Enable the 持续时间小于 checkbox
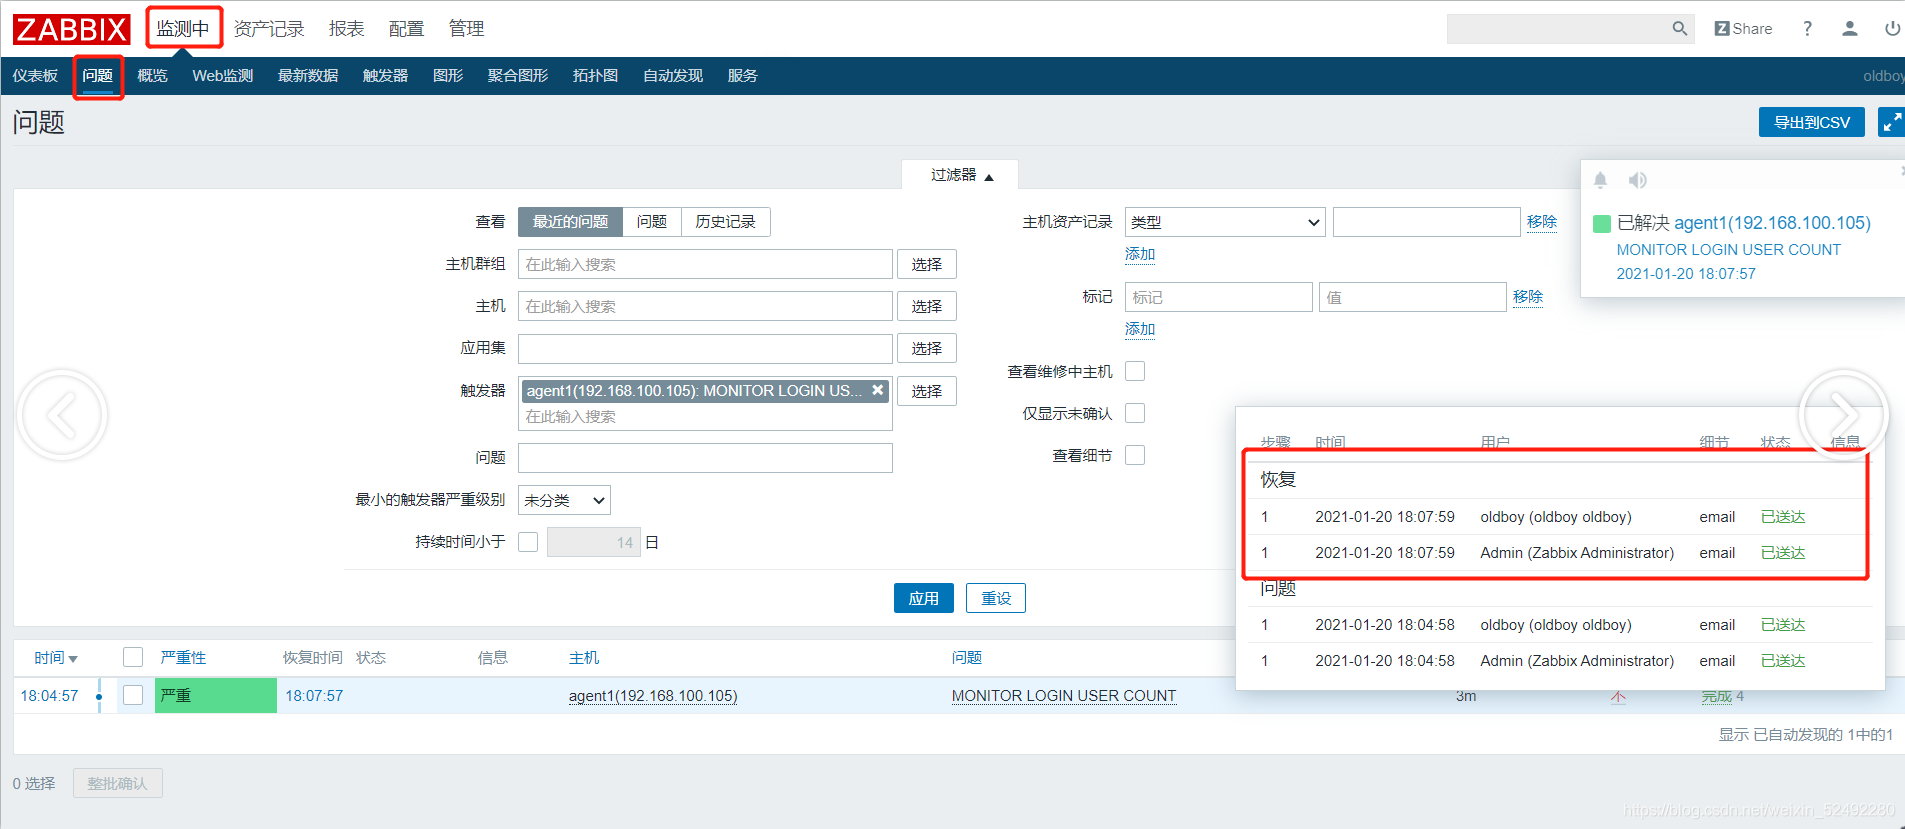The image size is (1905, 829). click(x=528, y=542)
